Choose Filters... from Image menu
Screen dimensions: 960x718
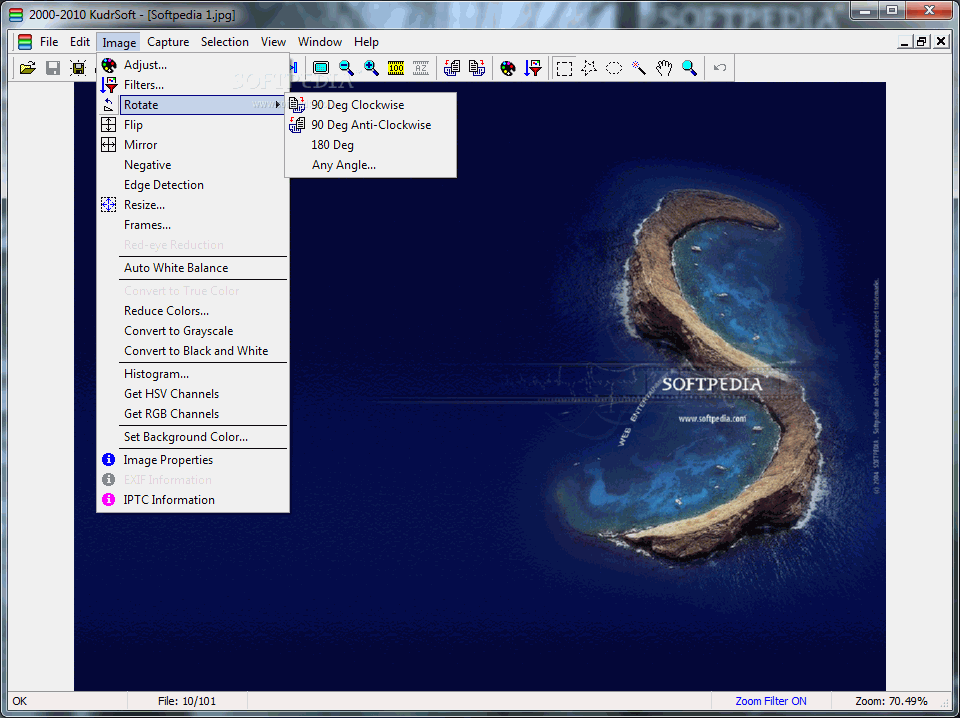pyautogui.click(x=193, y=85)
